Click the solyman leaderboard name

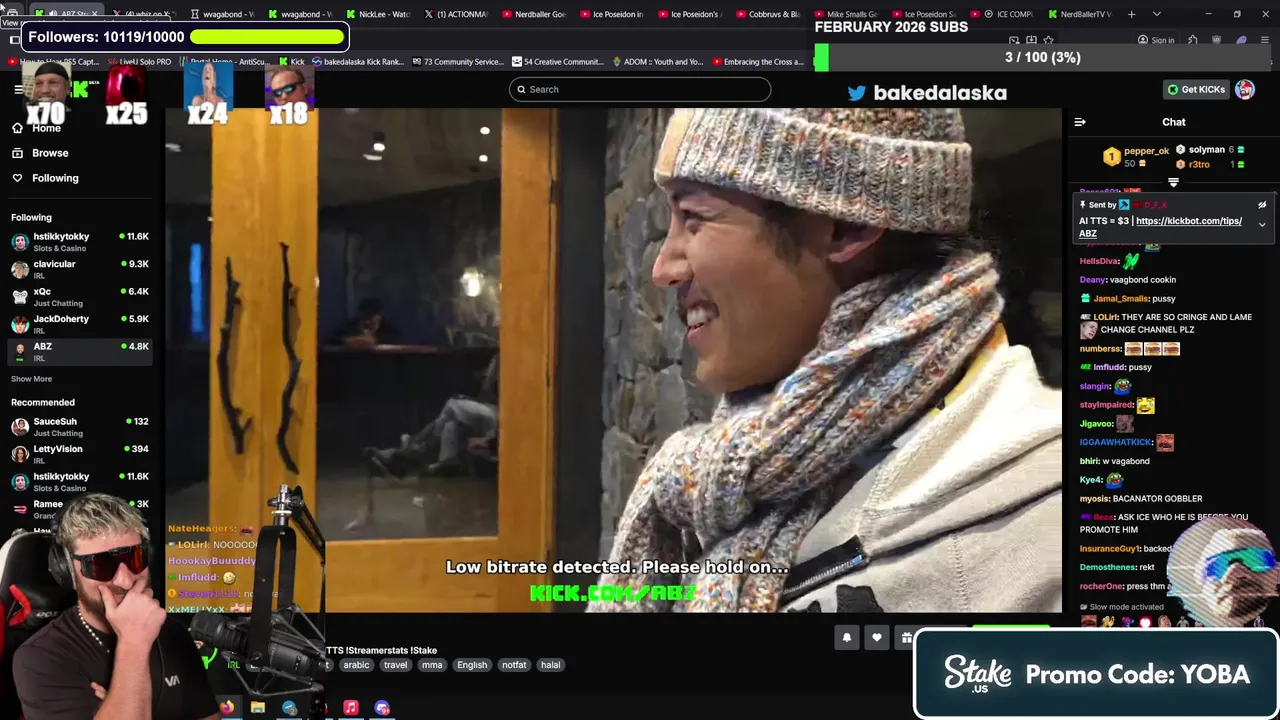point(1206,150)
